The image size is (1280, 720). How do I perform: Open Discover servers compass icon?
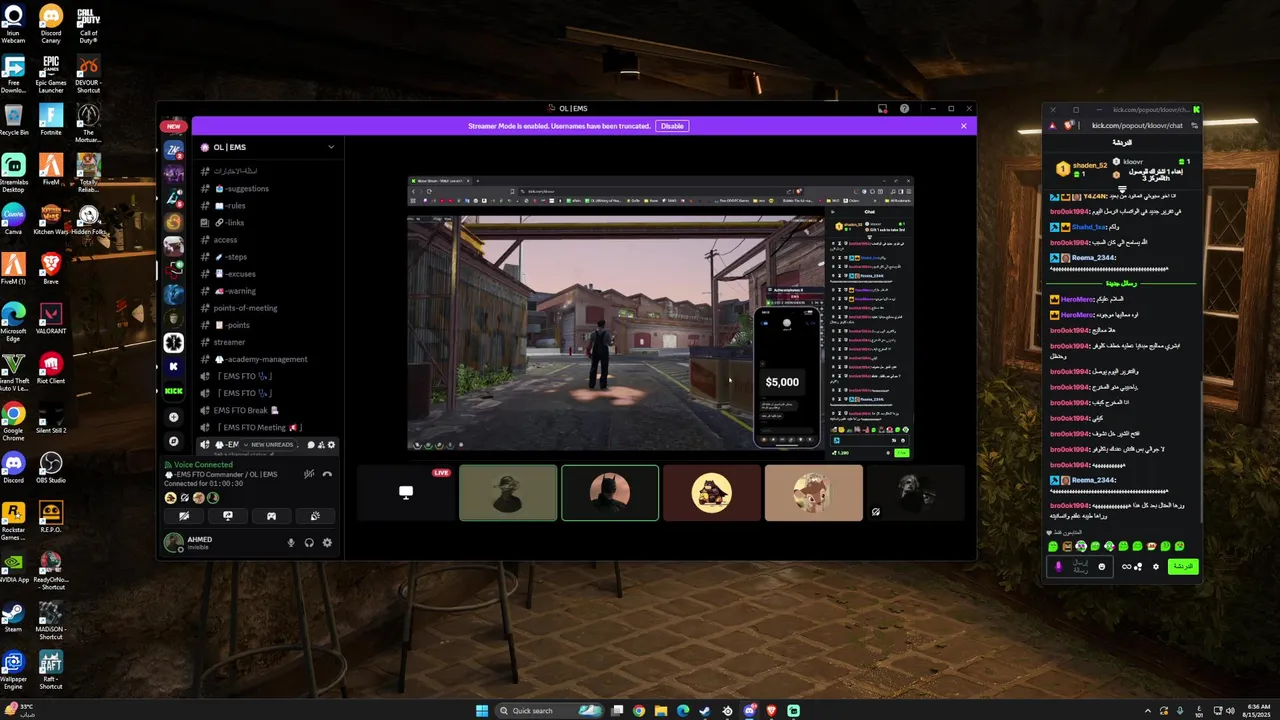click(x=174, y=441)
